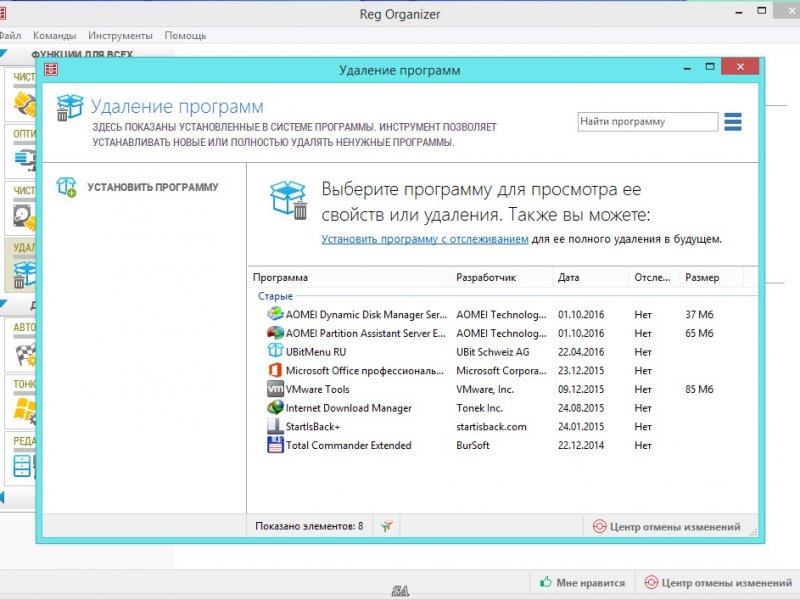Click the large box-and-trash header icon
Viewport: 800px width, 600px height.
pyautogui.click(x=69, y=107)
